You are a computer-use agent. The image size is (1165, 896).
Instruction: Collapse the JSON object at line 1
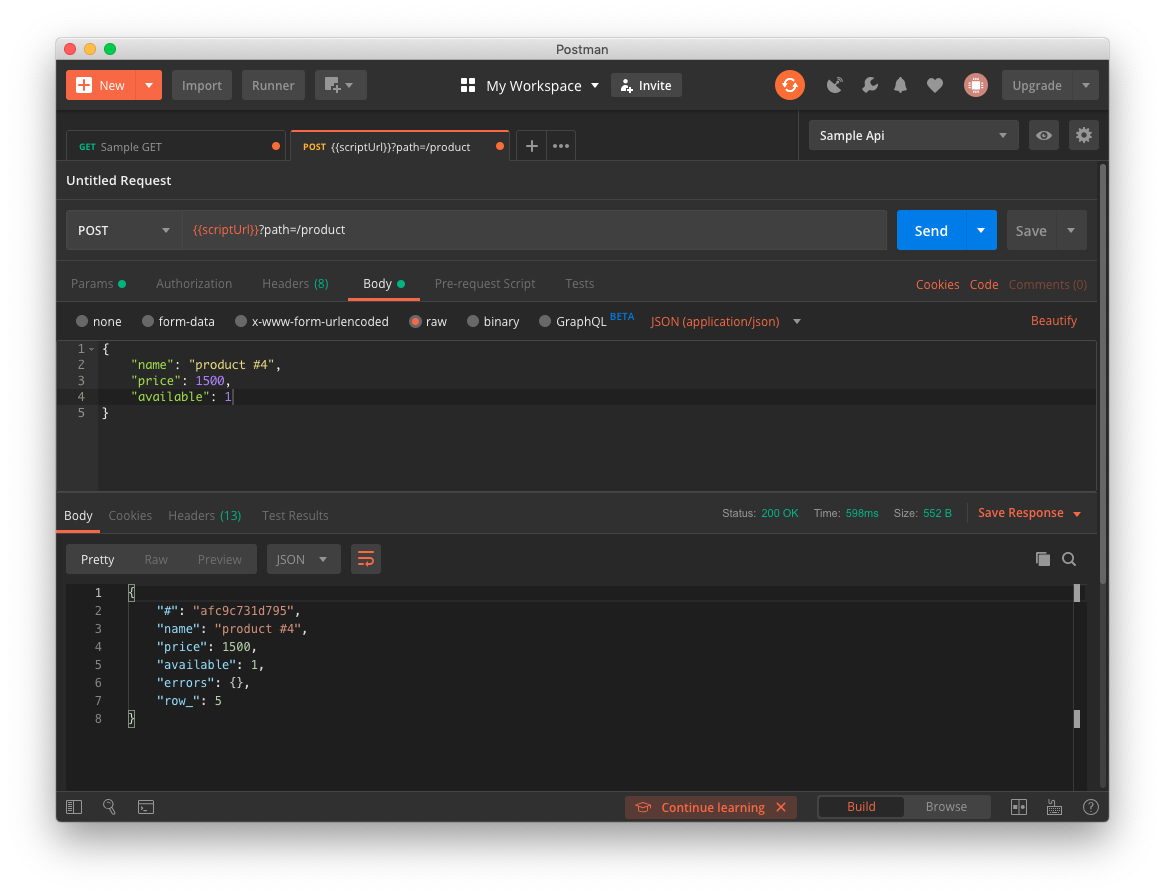point(91,349)
